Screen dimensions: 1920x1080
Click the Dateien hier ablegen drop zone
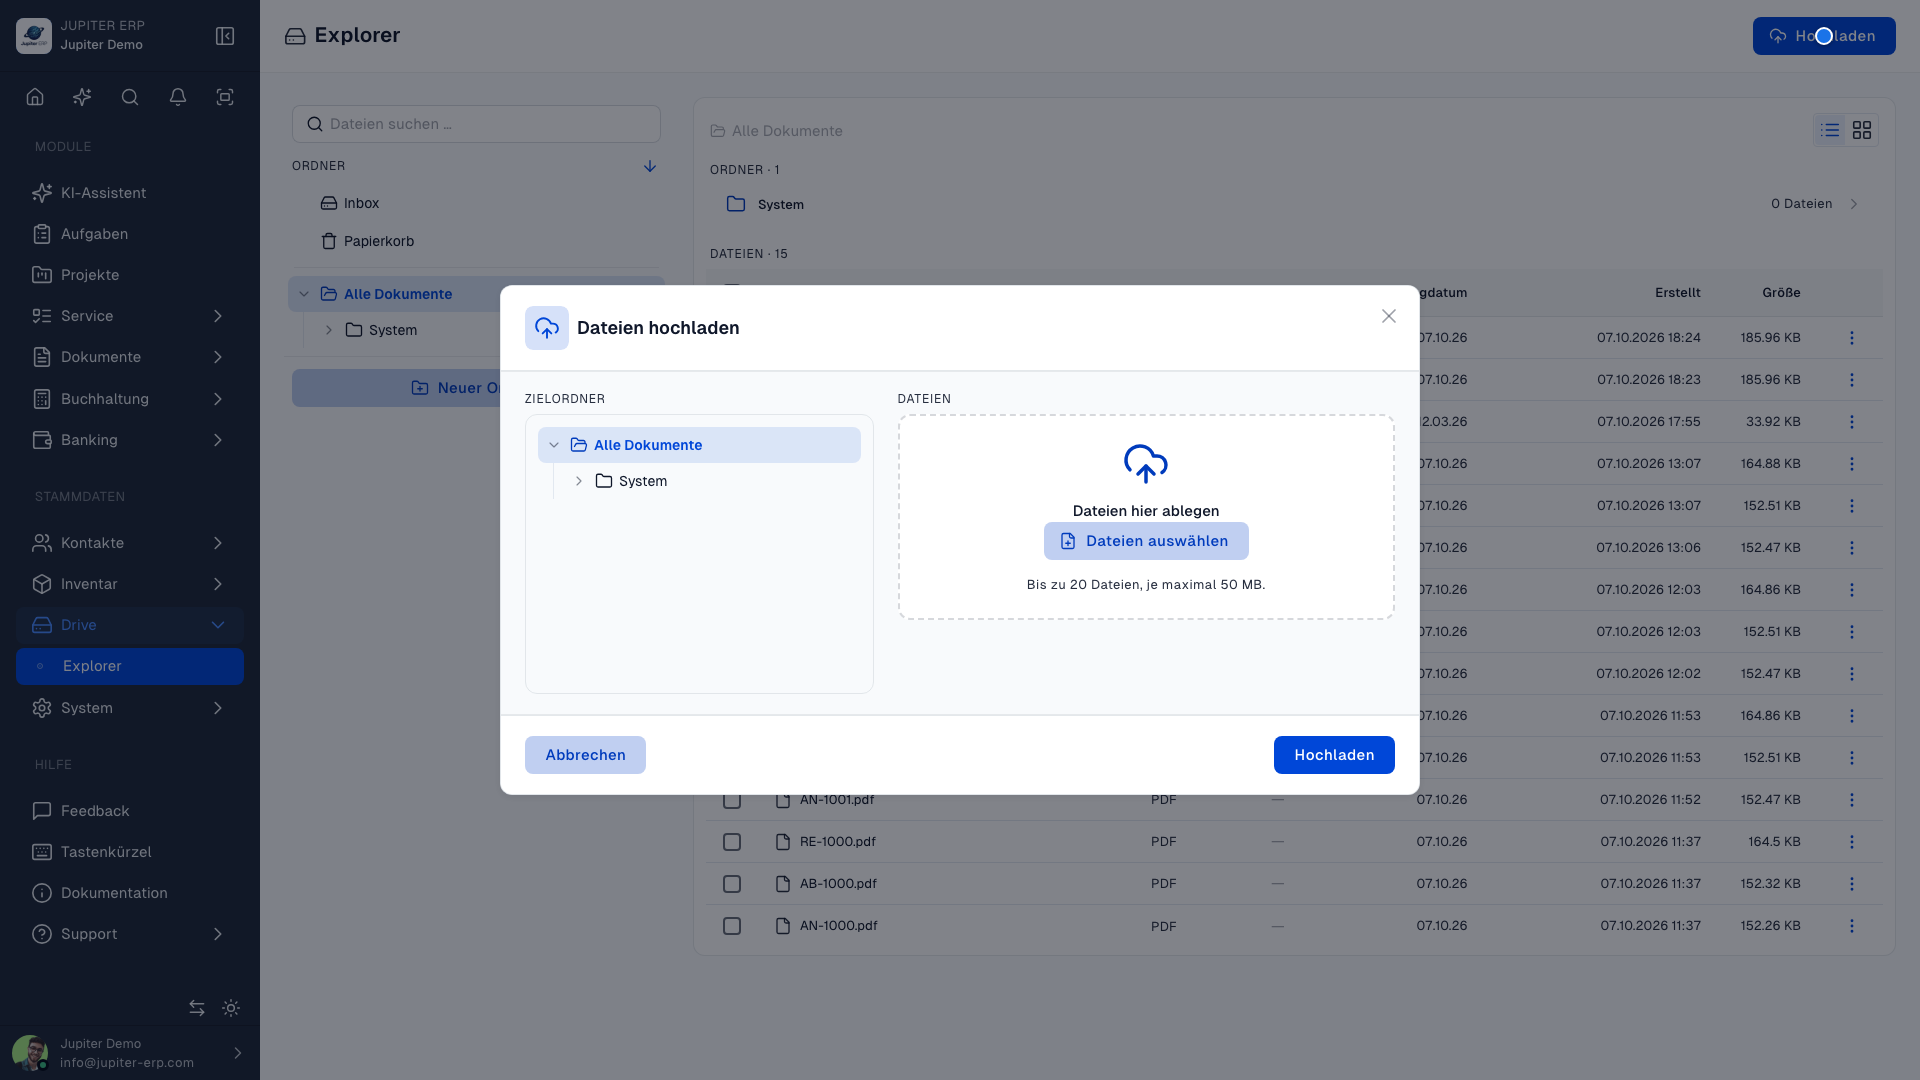click(1146, 517)
